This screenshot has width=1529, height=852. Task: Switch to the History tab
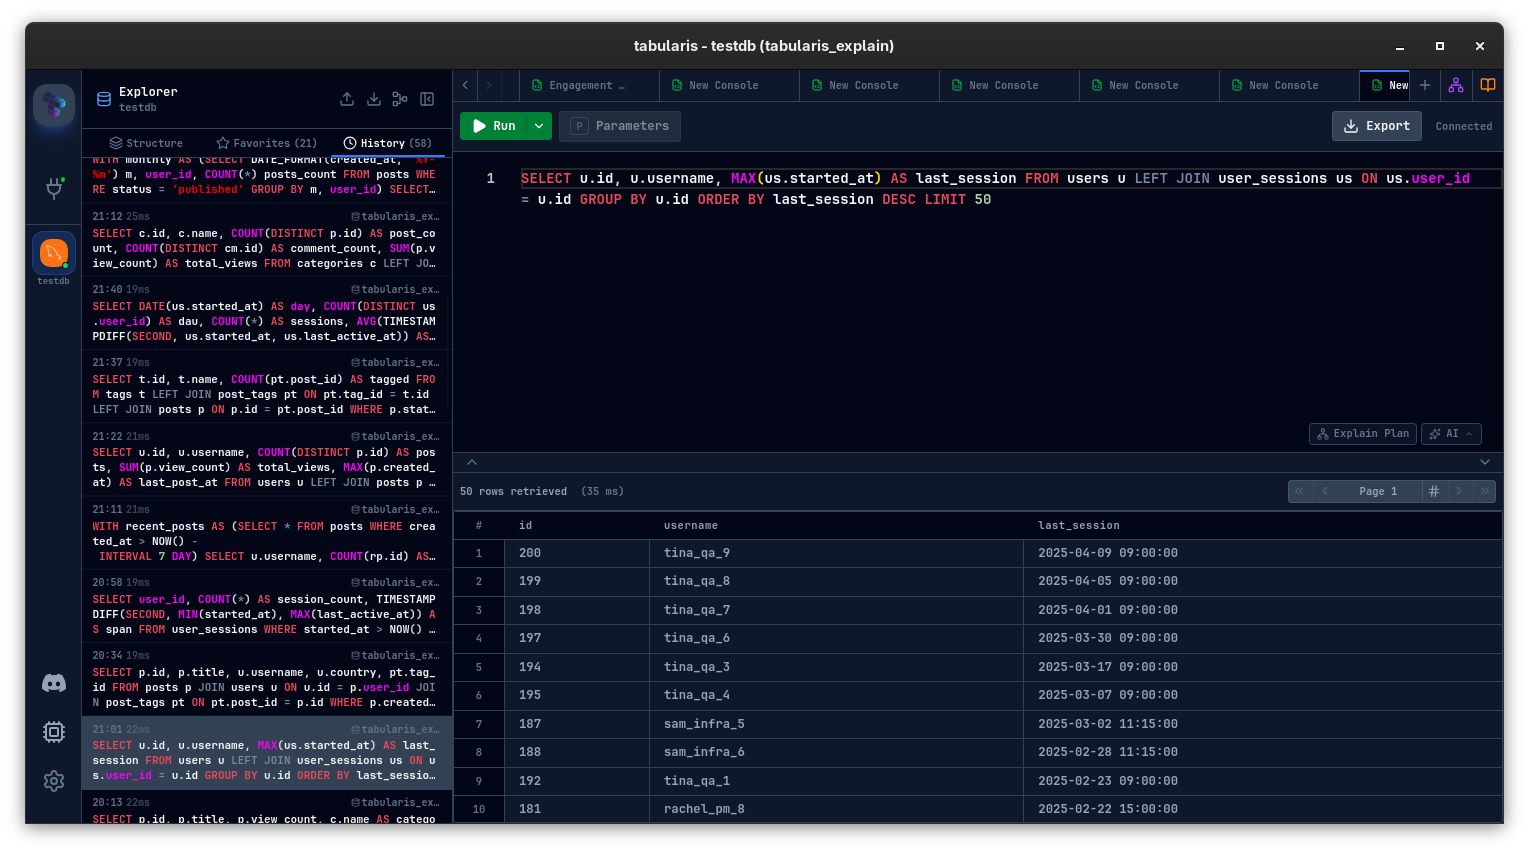[387, 143]
